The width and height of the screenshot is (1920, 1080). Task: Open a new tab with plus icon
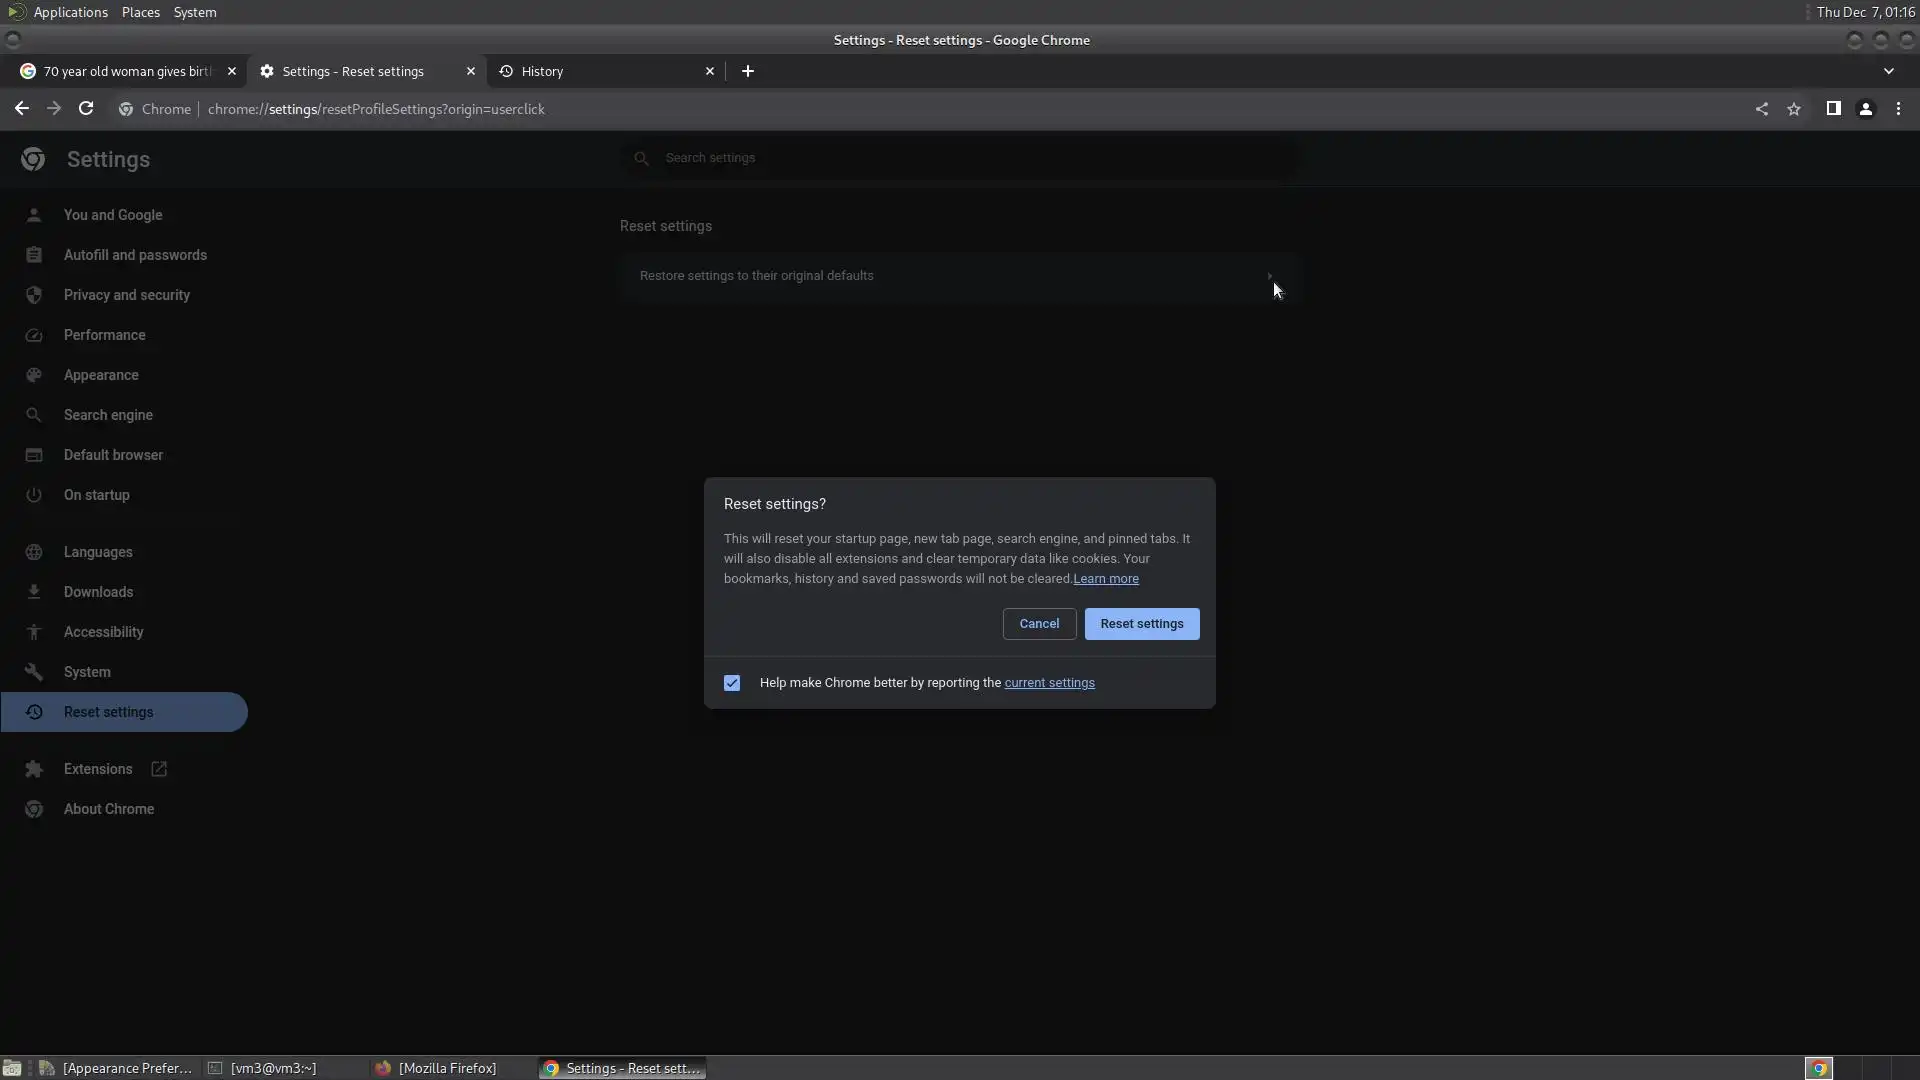(748, 71)
